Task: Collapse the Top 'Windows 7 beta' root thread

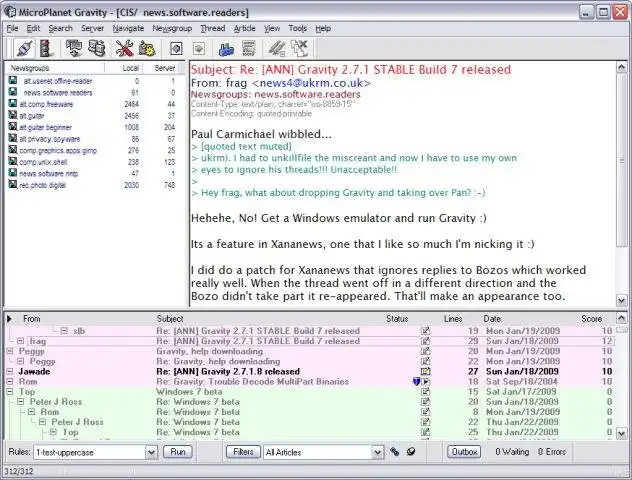Action: pos(10,391)
